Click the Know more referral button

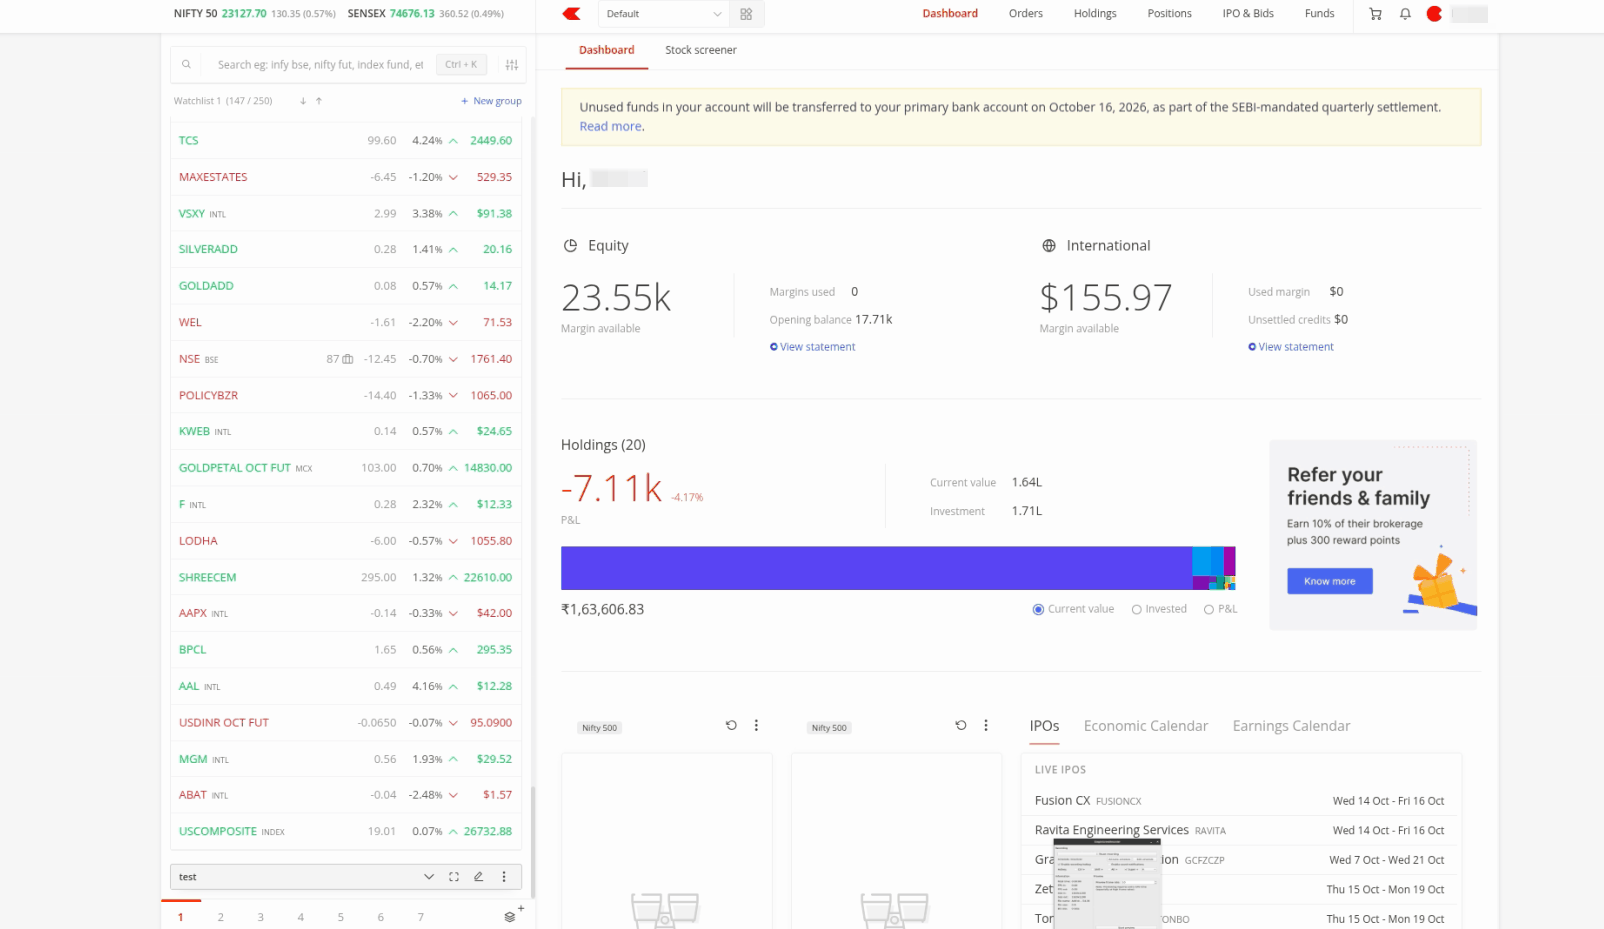(x=1329, y=581)
